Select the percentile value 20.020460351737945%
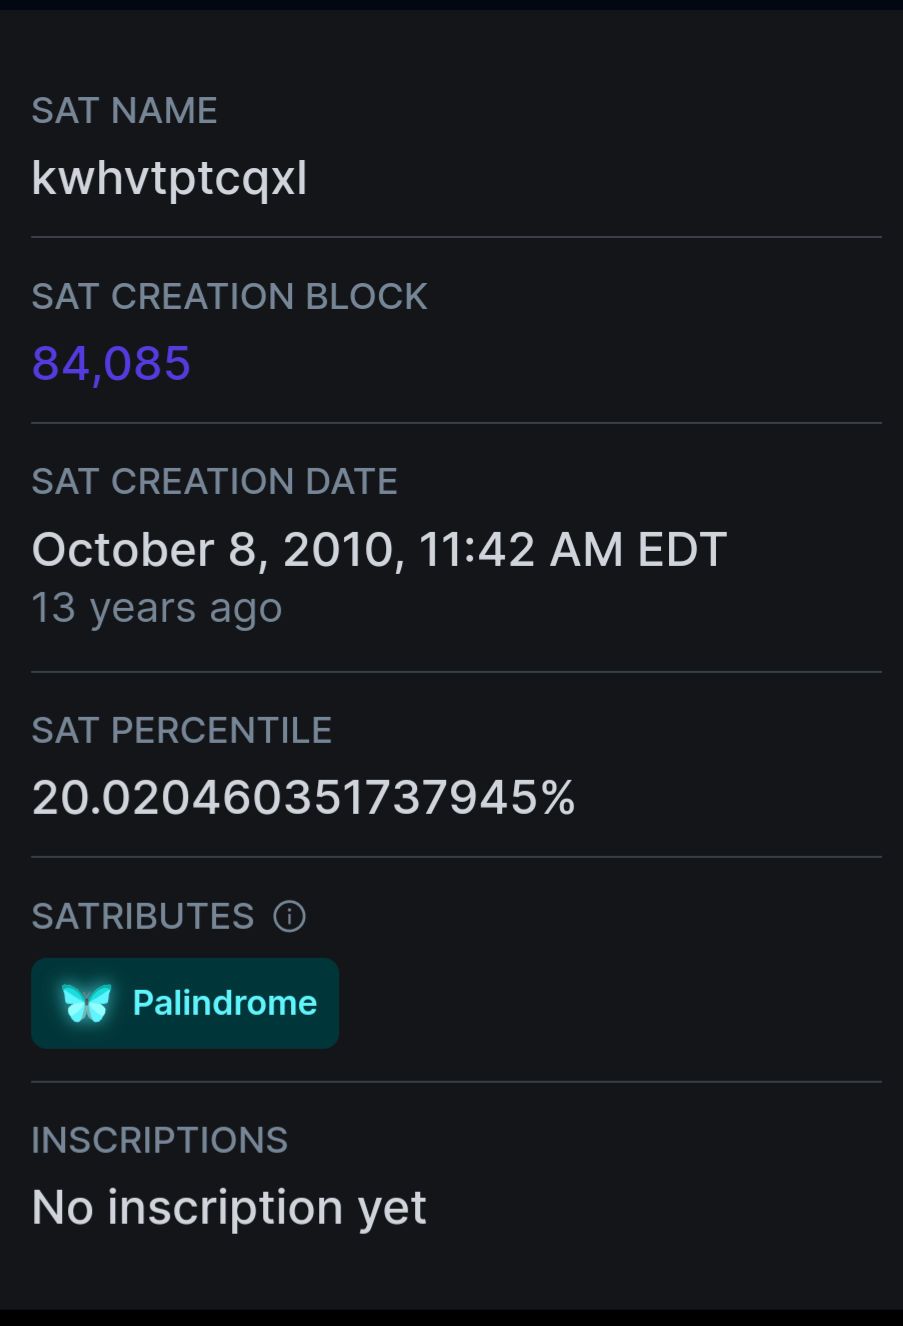The height and width of the screenshot is (1326, 903). click(303, 798)
